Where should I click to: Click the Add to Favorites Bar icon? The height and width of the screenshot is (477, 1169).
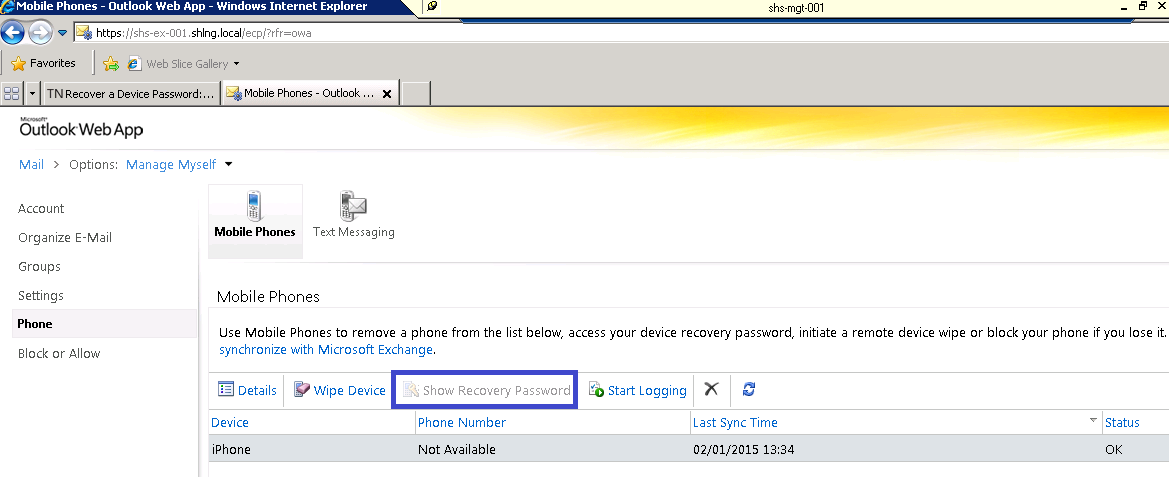(x=111, y=64)
